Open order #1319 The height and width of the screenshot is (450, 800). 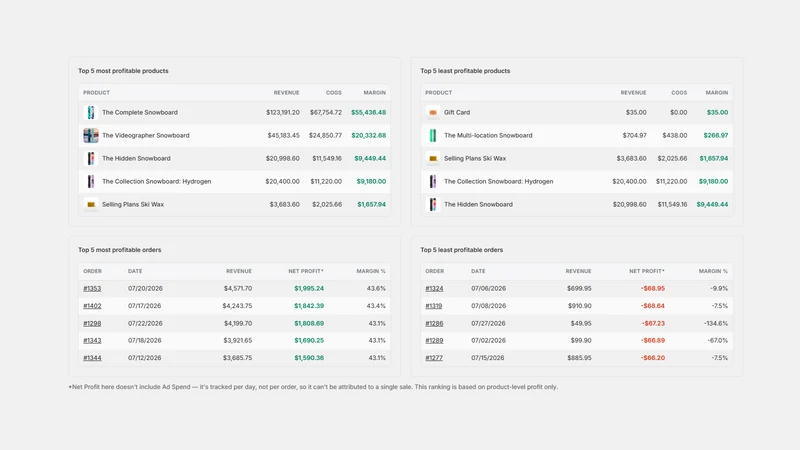(x=434, y=306)
